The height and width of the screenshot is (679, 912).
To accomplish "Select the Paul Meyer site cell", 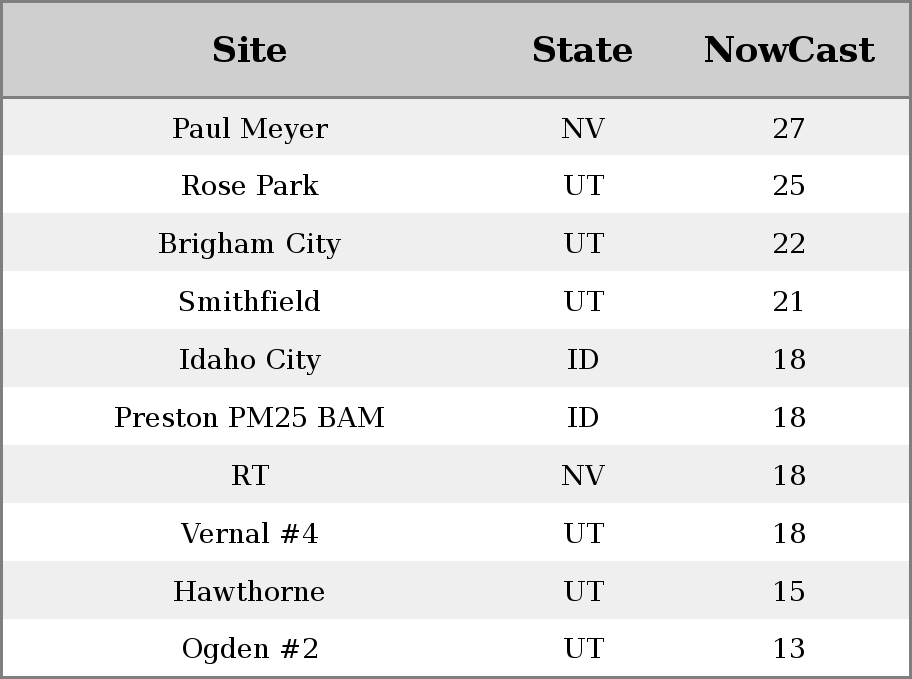I will pyautogui.click(x=250, y=129).
